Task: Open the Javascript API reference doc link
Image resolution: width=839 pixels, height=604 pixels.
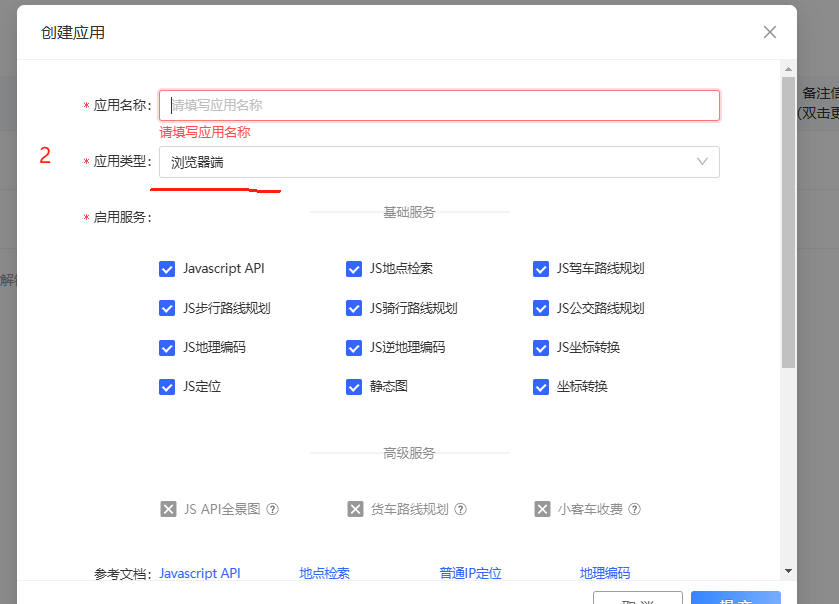Action: [x=200, y=573]
